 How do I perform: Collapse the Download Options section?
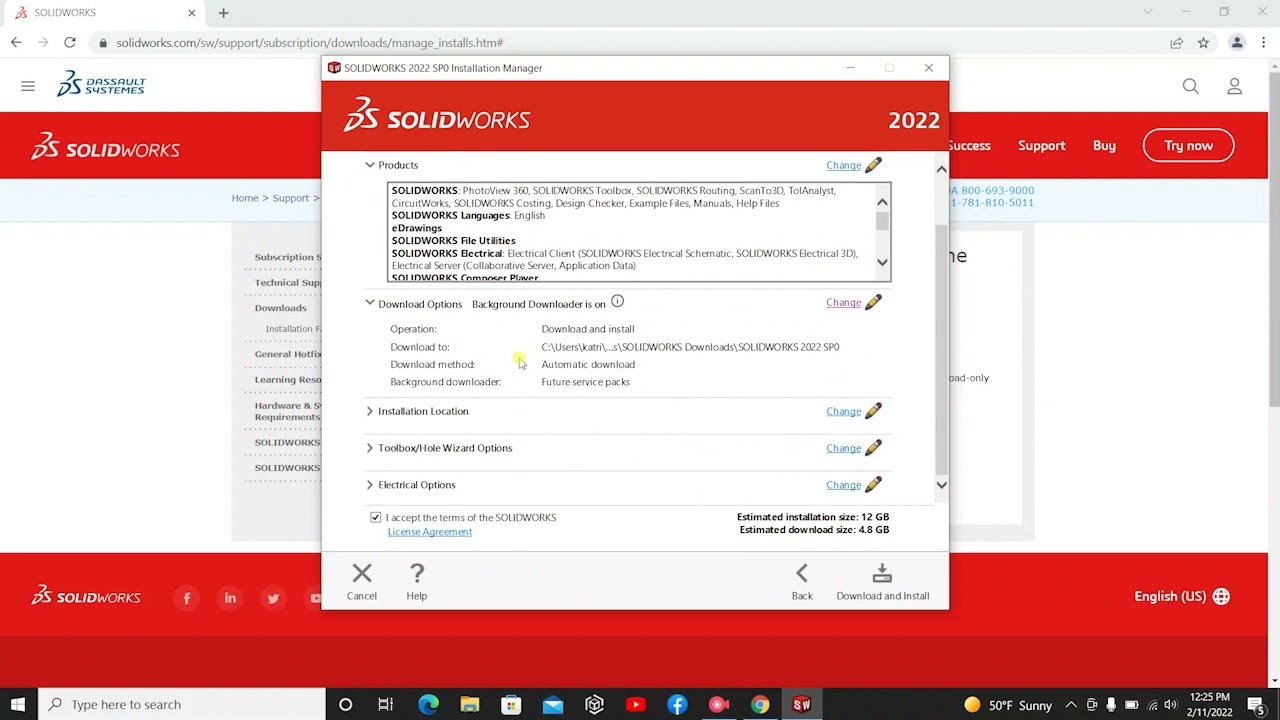click(369, 303)
